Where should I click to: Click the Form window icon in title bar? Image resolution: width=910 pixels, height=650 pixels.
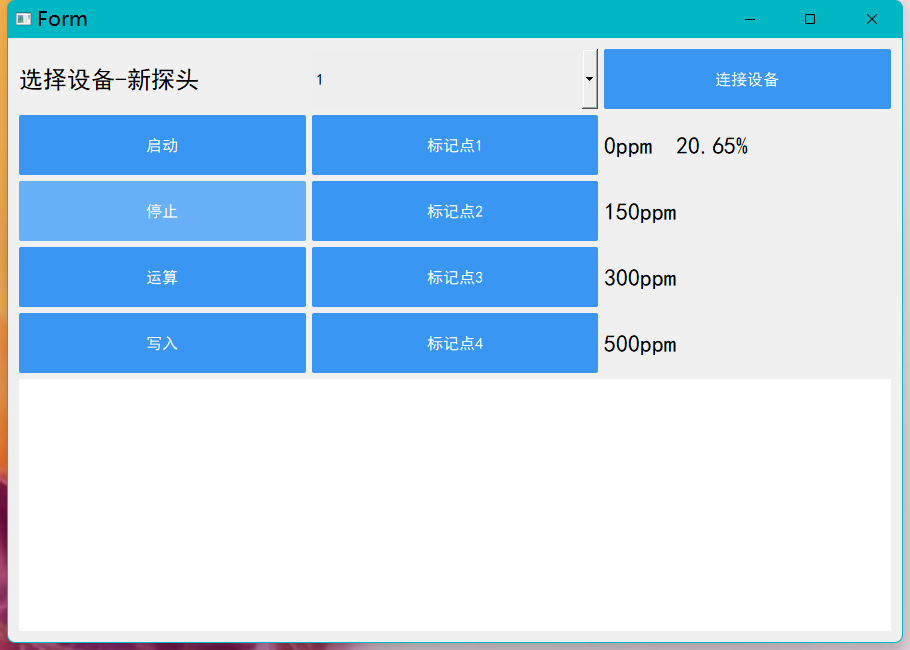click(23, 19)
